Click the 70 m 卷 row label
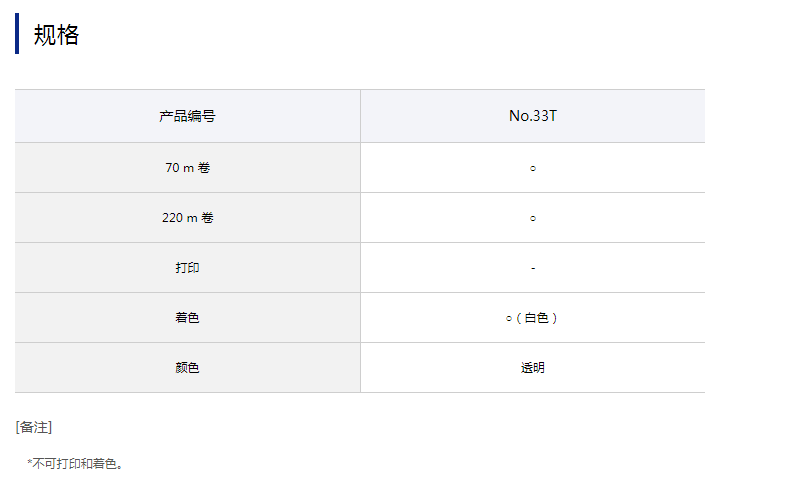 point(187,168)
